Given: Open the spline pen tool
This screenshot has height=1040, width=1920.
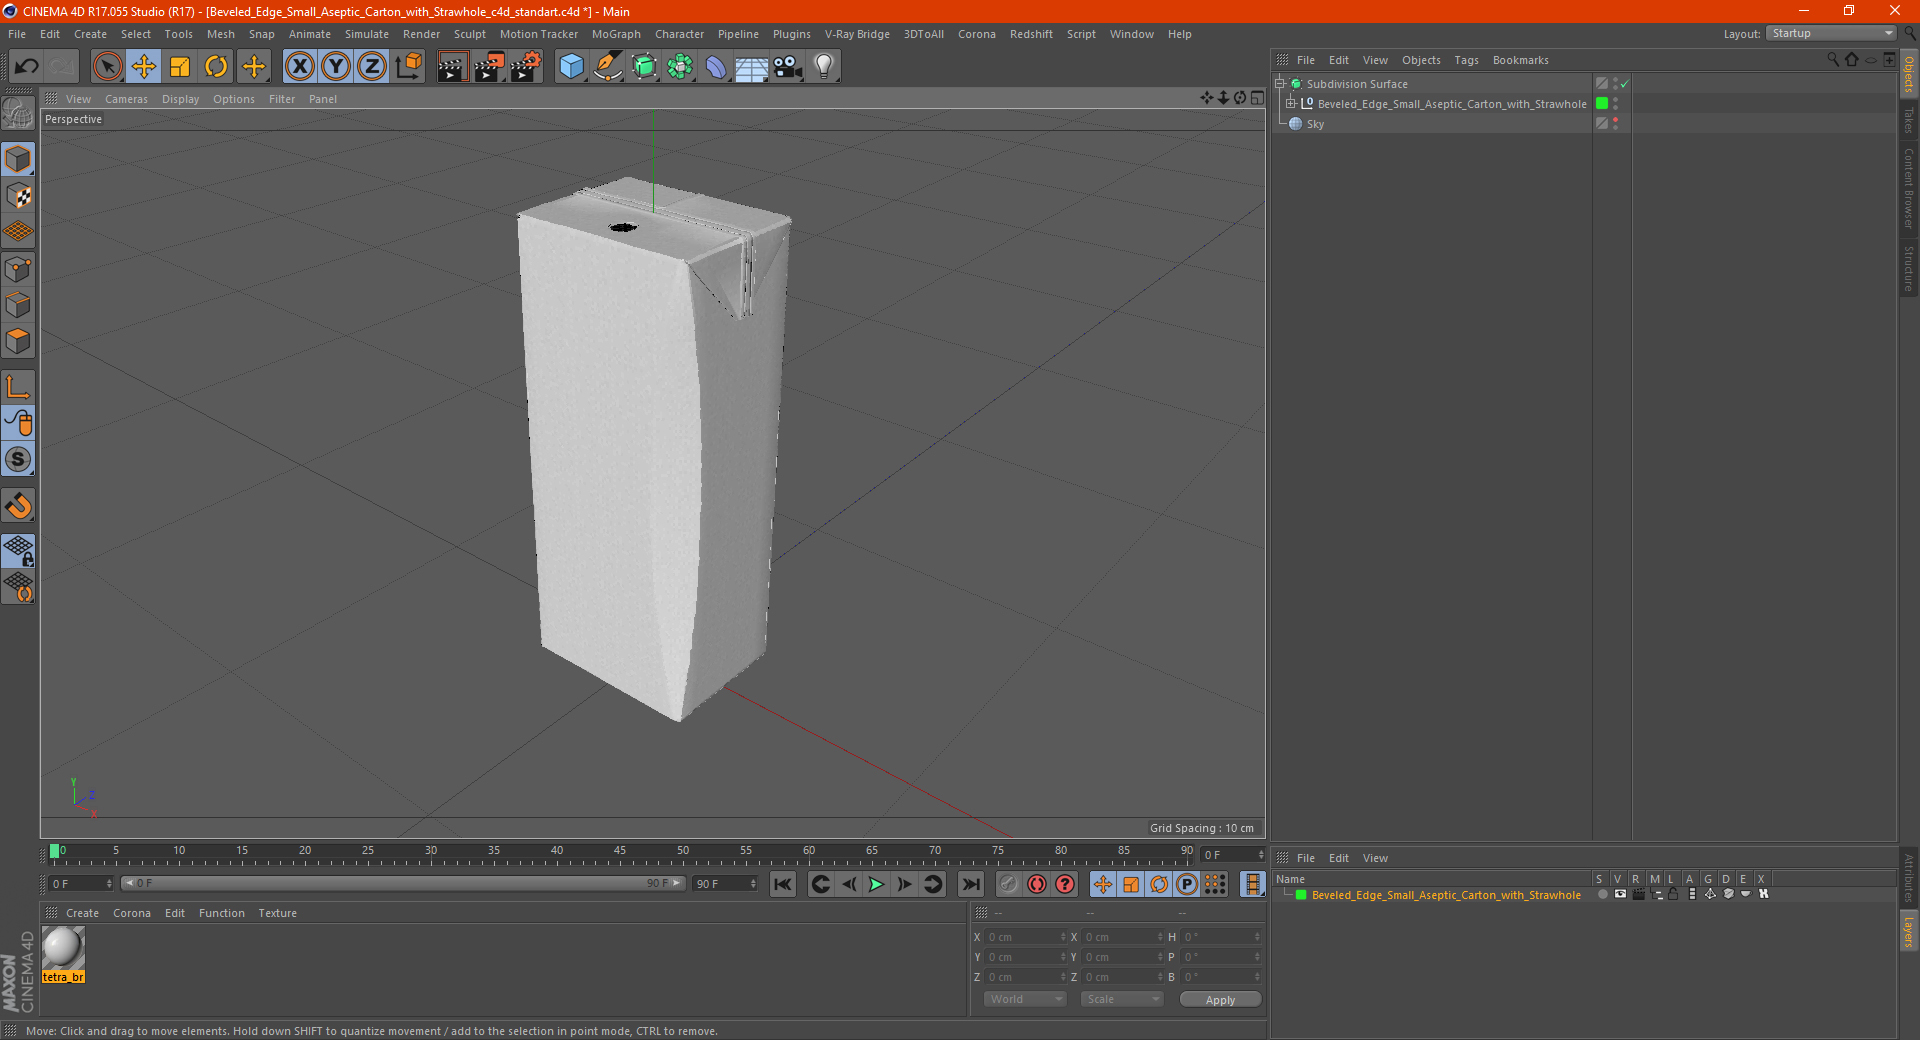Looking at the screenshot, I should click(607, 67).
